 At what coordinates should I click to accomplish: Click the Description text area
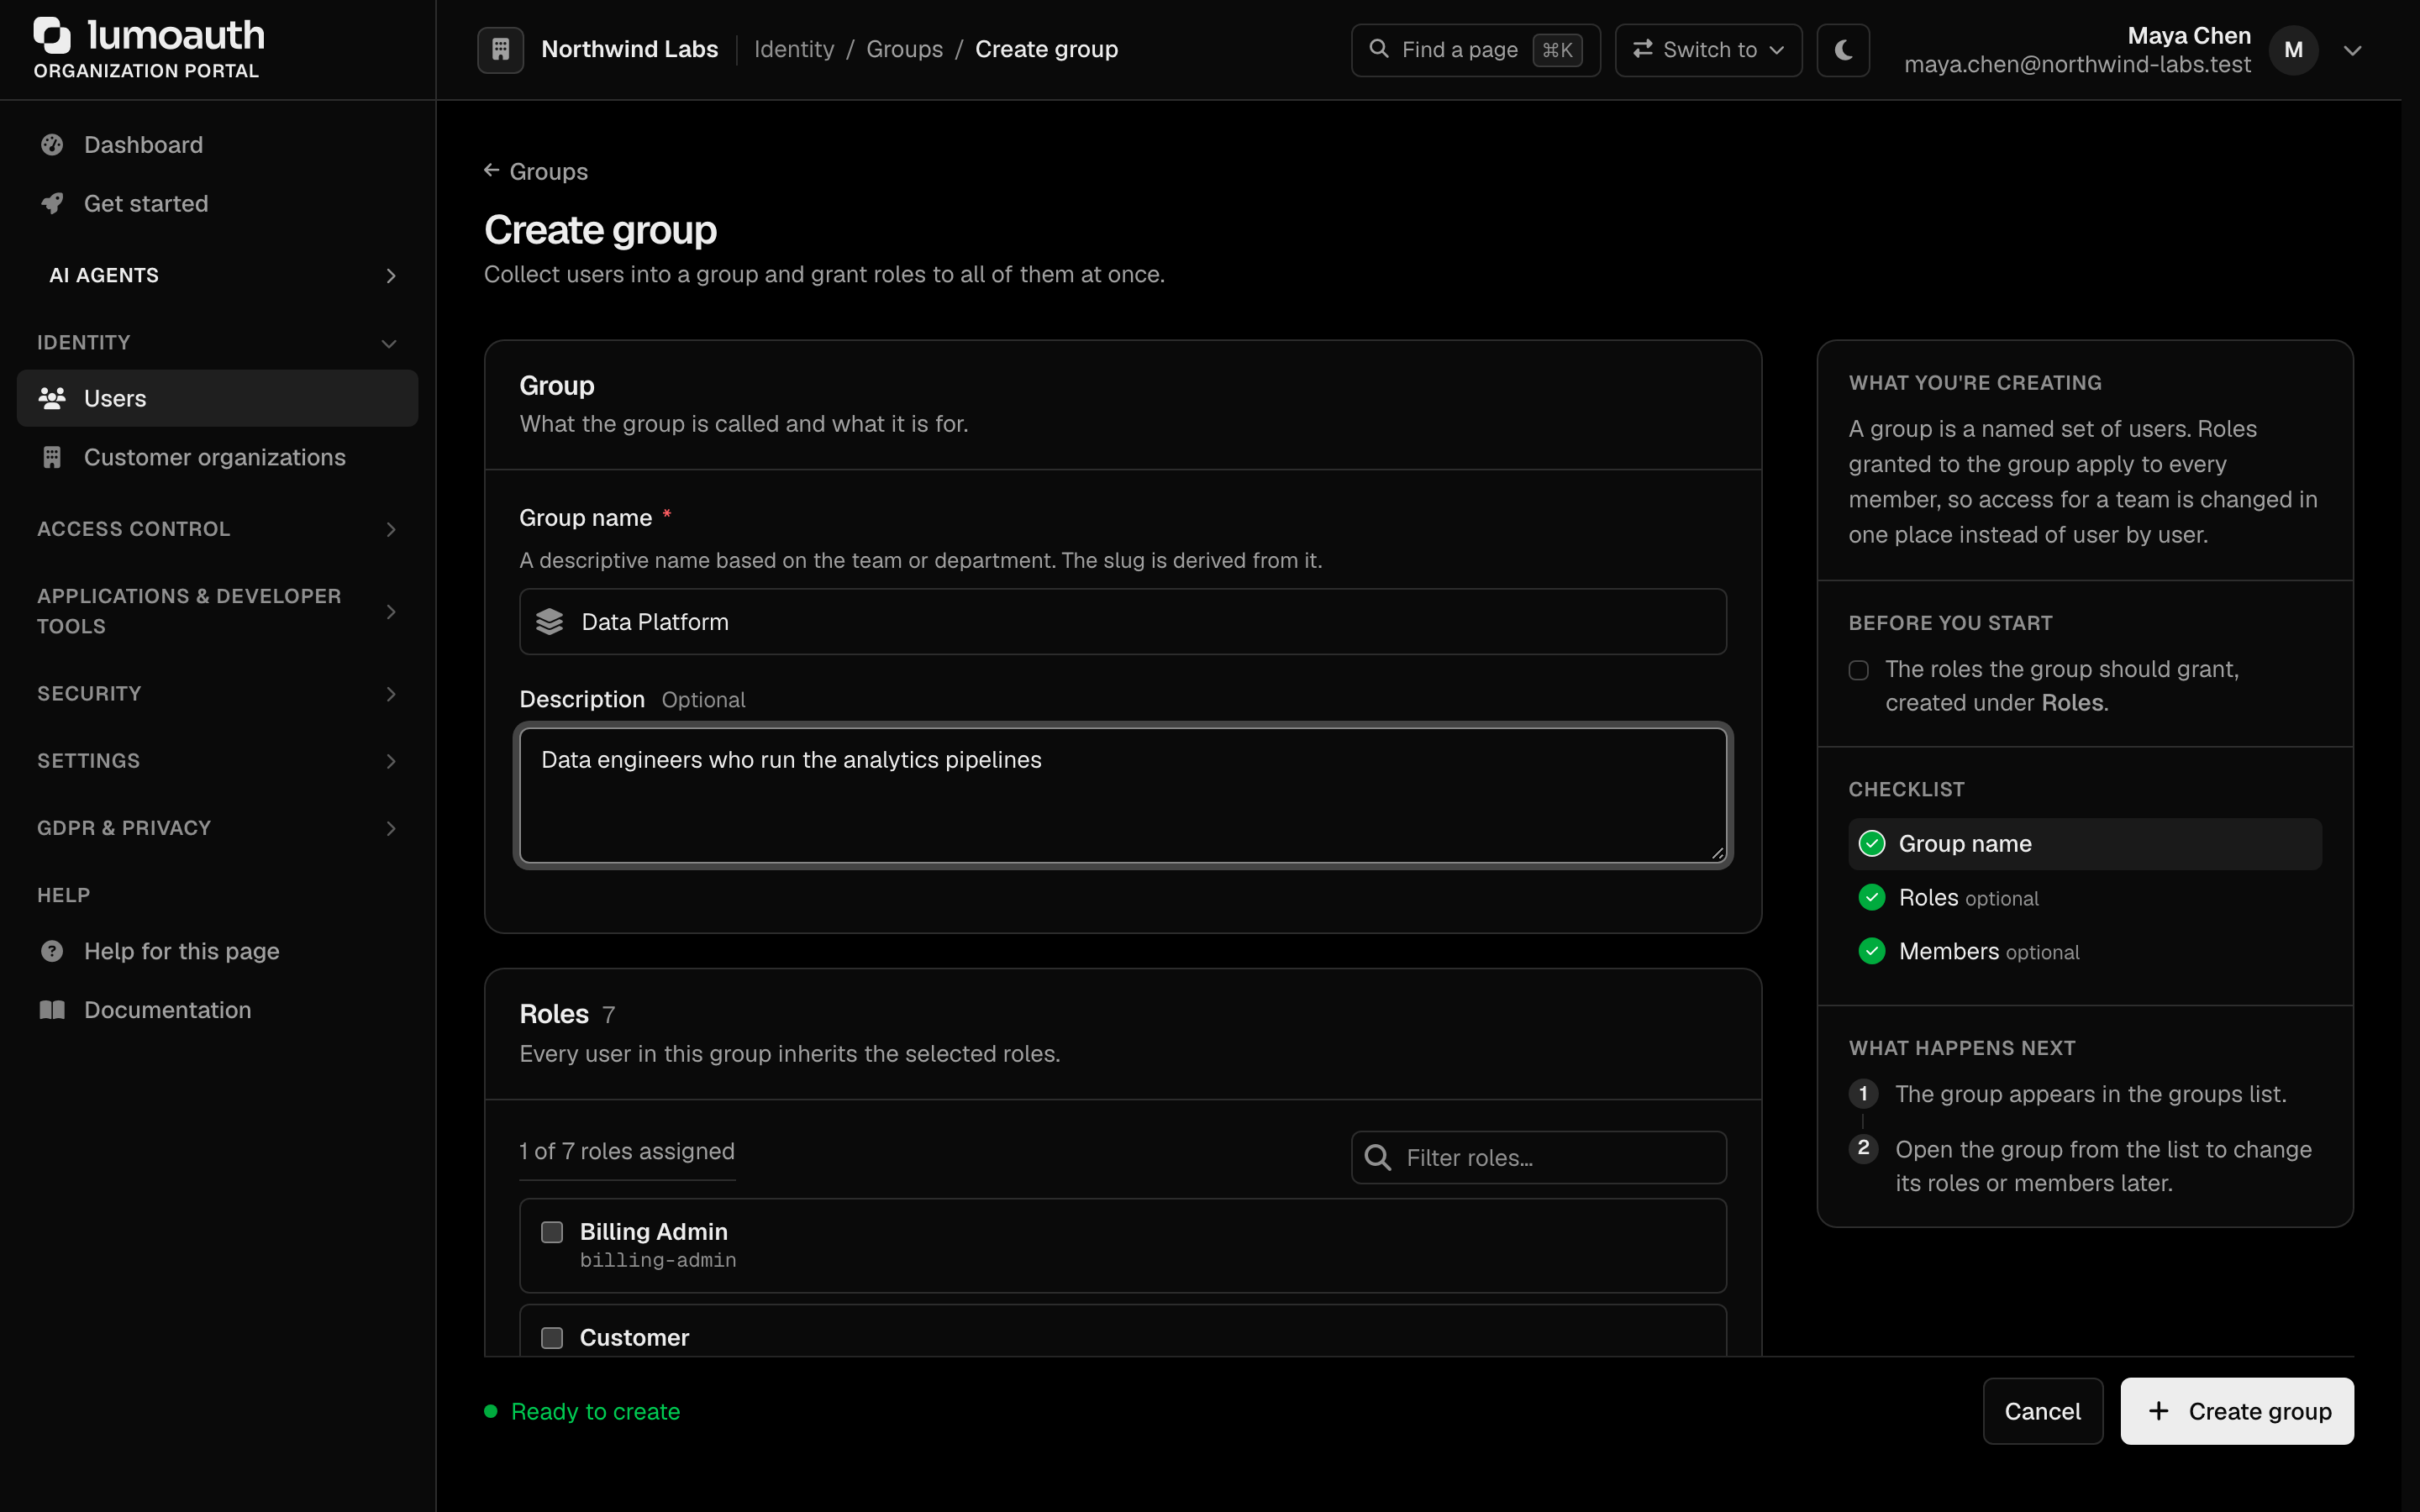point(1123,795)
